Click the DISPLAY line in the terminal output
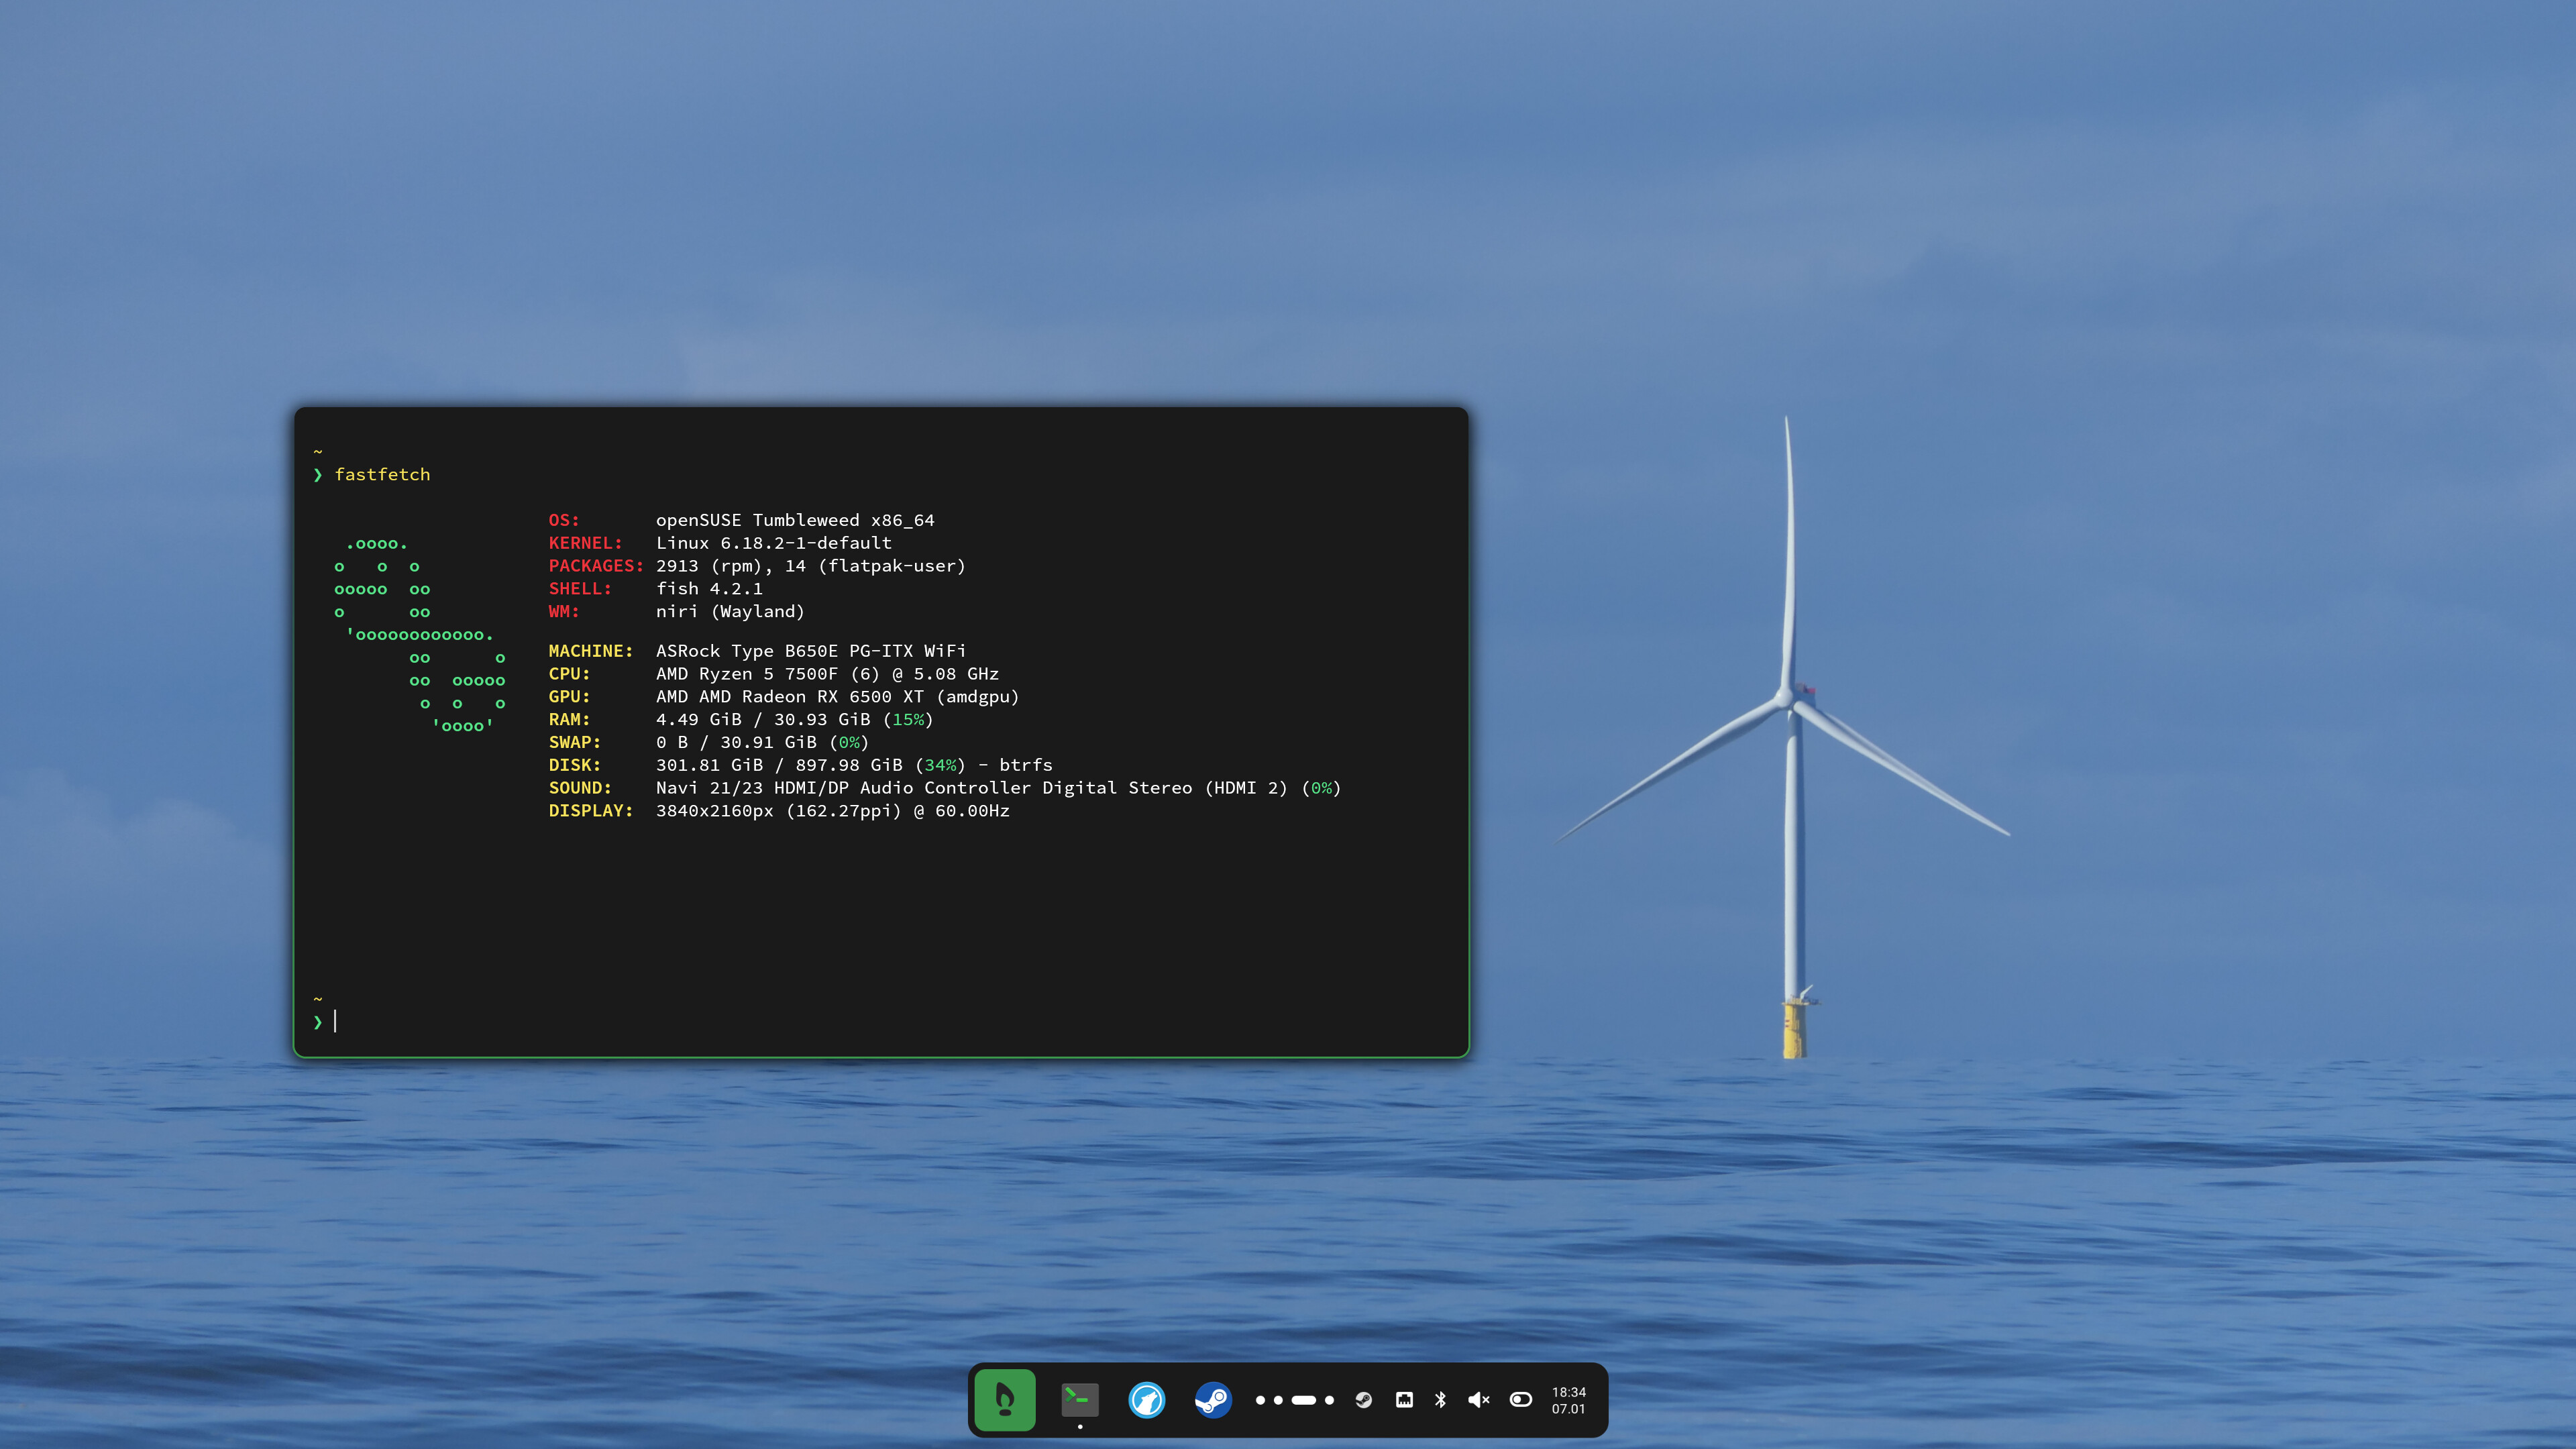 (x=831, y=811)
